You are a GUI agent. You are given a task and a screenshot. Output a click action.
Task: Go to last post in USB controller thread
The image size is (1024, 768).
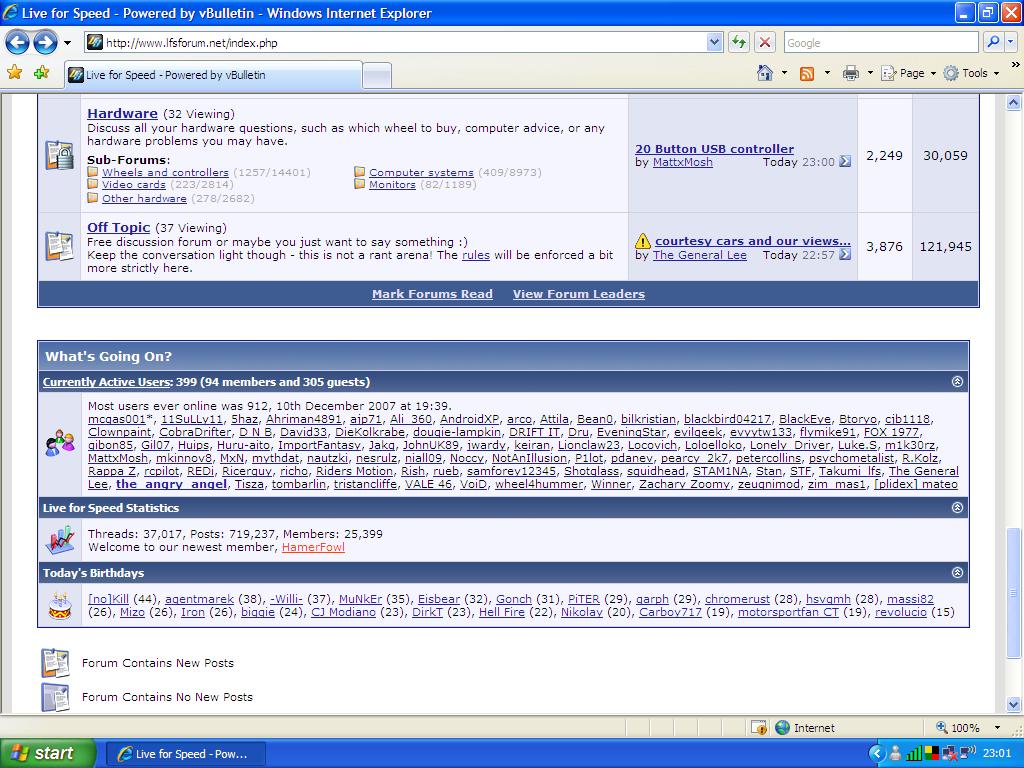point(845,161)
